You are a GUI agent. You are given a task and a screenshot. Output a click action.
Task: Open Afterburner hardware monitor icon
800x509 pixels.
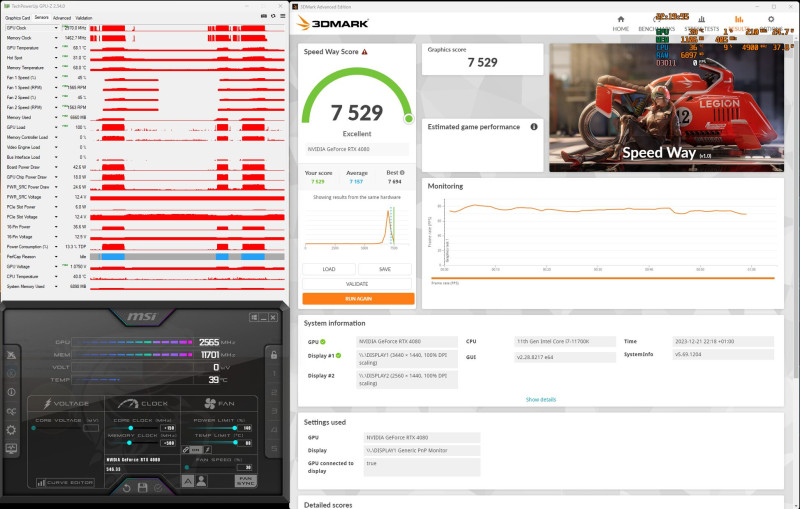11,448
